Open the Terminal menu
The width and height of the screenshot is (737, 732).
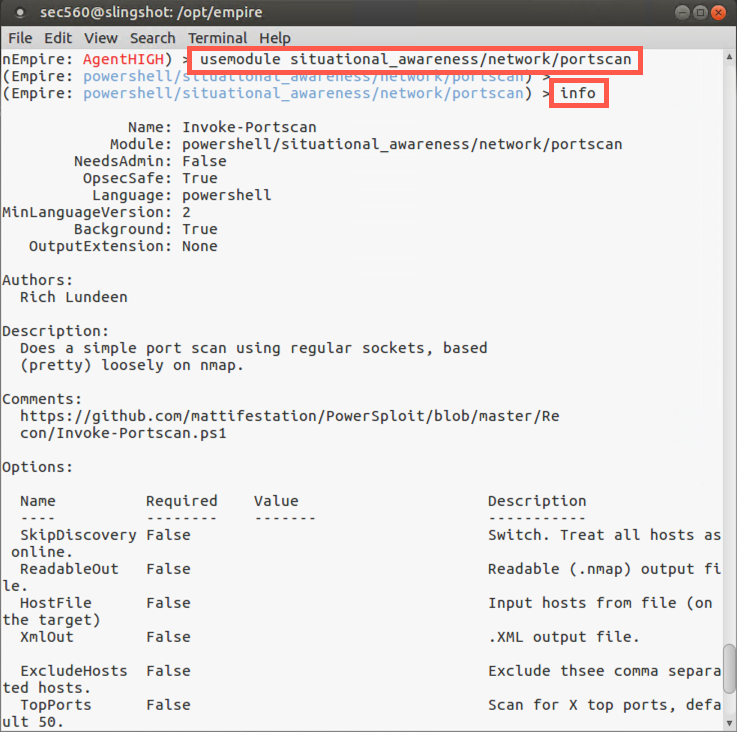click(x=217, y=38)
